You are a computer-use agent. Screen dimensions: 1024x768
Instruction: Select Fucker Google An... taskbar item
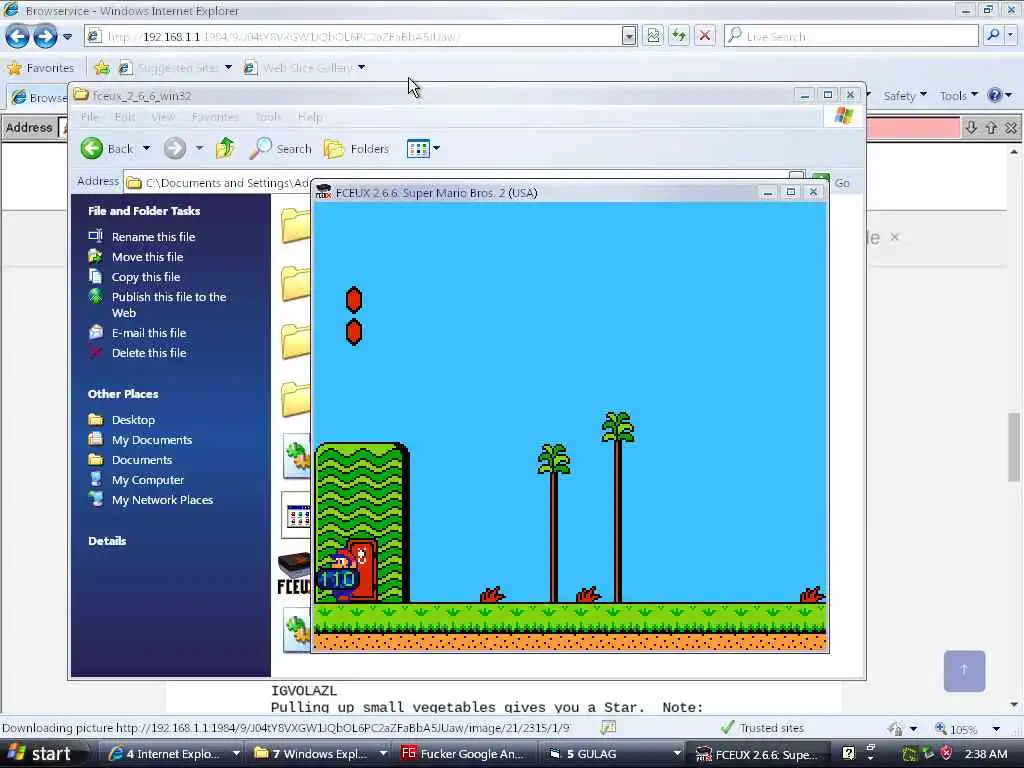[x=467, y=754]
